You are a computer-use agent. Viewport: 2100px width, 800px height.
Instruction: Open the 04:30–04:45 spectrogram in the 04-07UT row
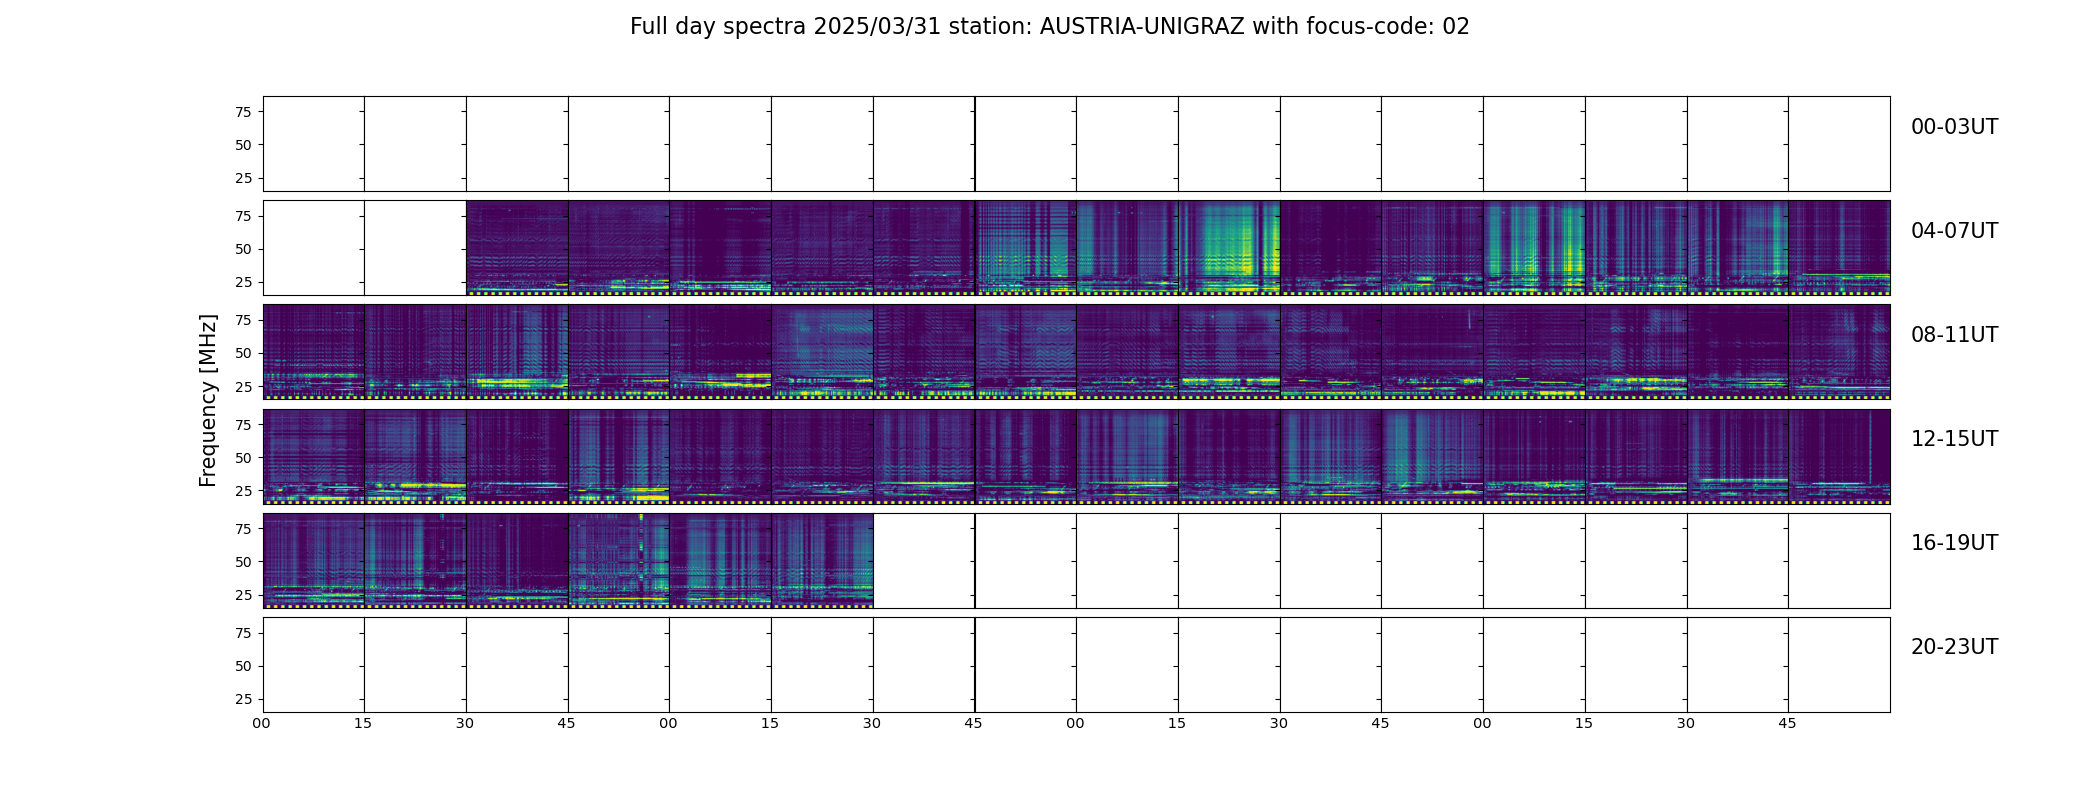tap(517, 248)
